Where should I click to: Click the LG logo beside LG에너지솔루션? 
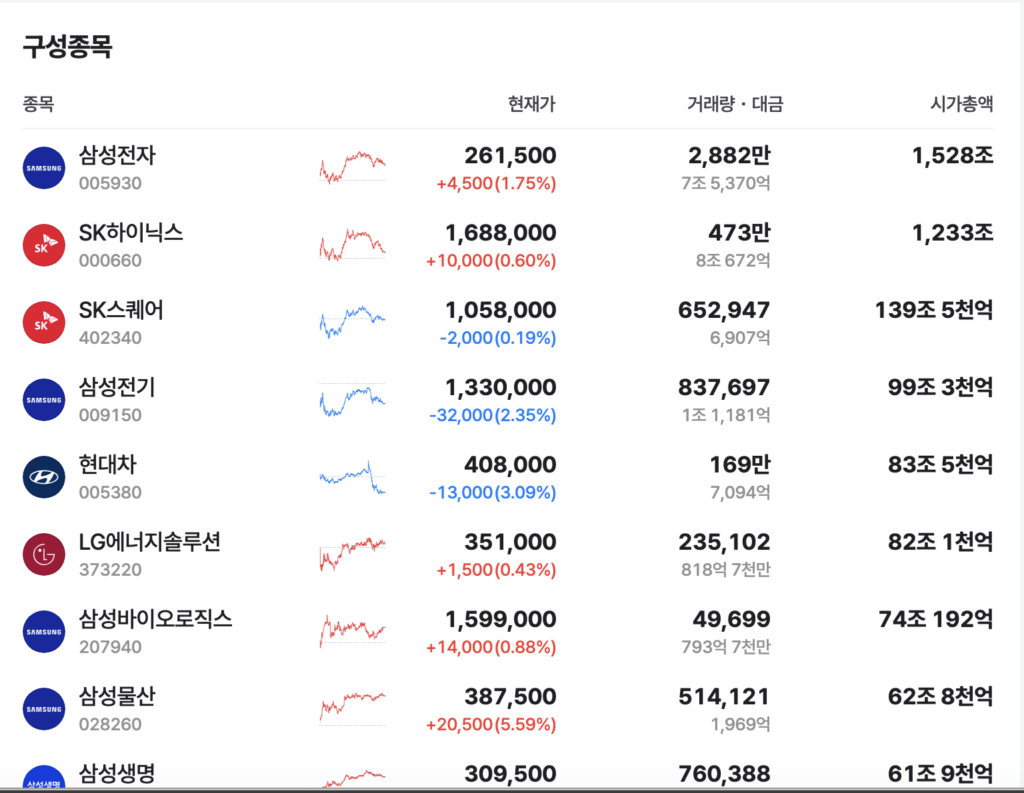44,555
